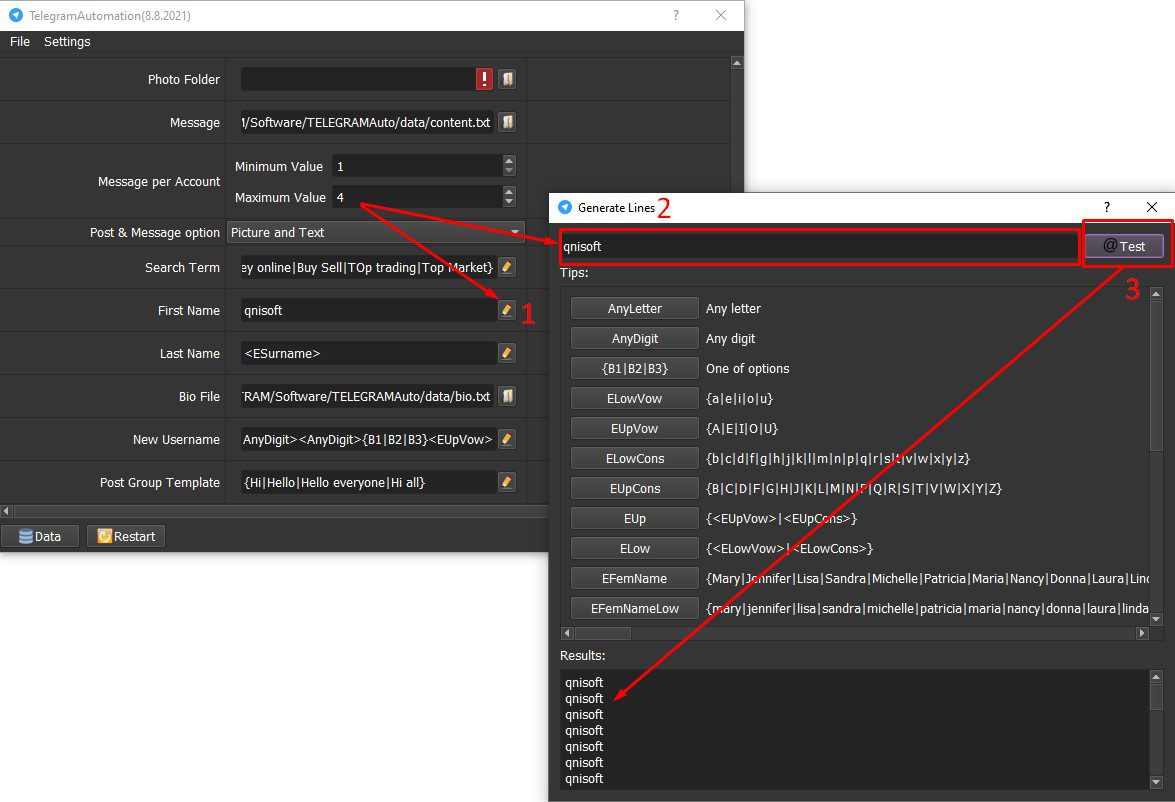Viewport: 1175px width, 802px height.
Task: Insert the AnyDigit tip pattern
Action: (x=635, y=338)
